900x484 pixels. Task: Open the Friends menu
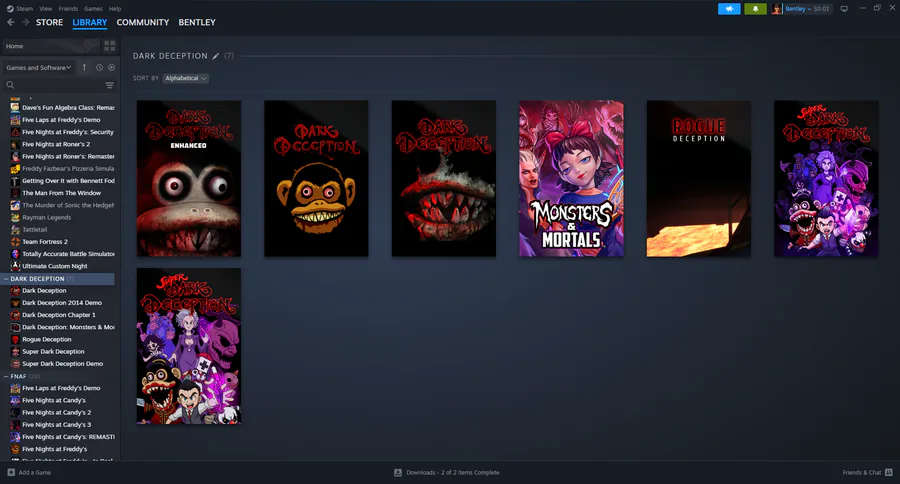68,9
